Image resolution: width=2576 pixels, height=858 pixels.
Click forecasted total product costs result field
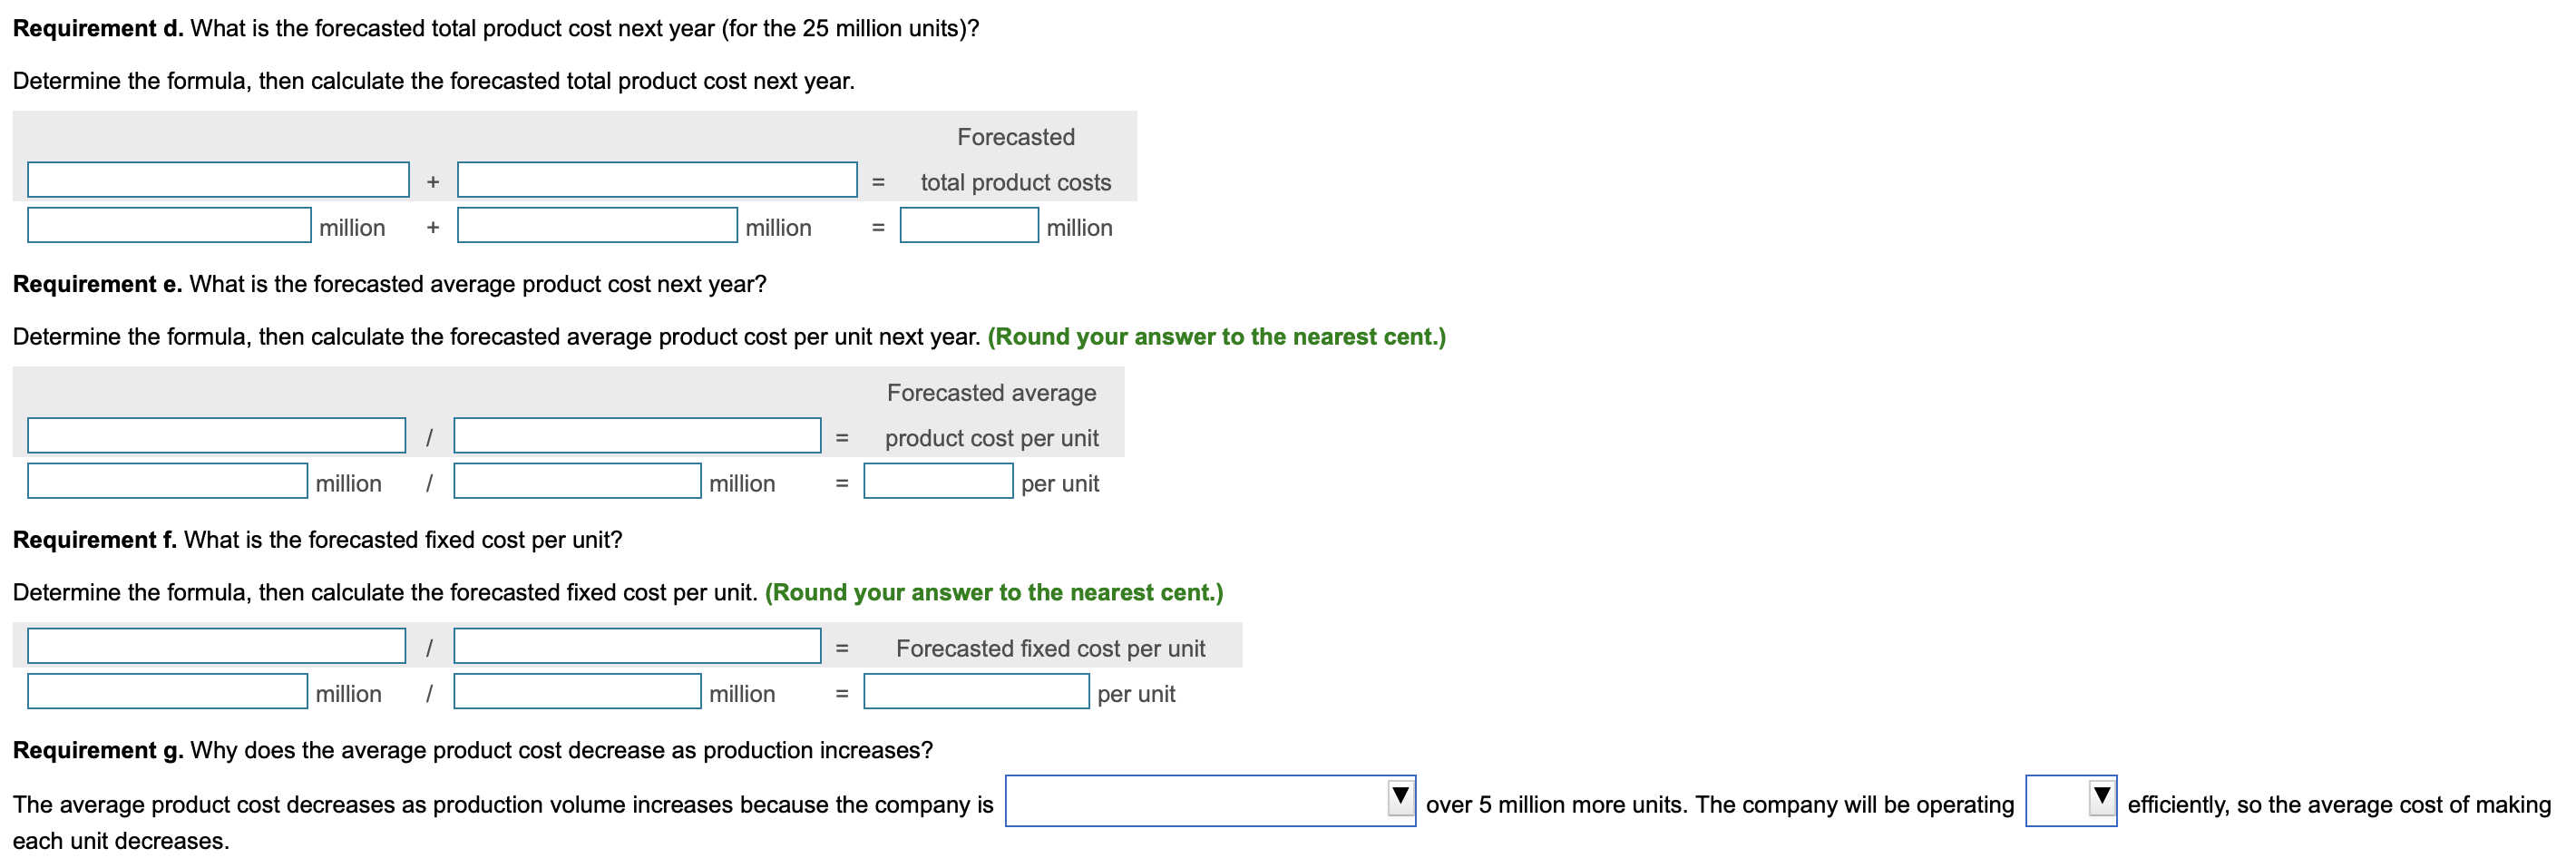[969, 225]
